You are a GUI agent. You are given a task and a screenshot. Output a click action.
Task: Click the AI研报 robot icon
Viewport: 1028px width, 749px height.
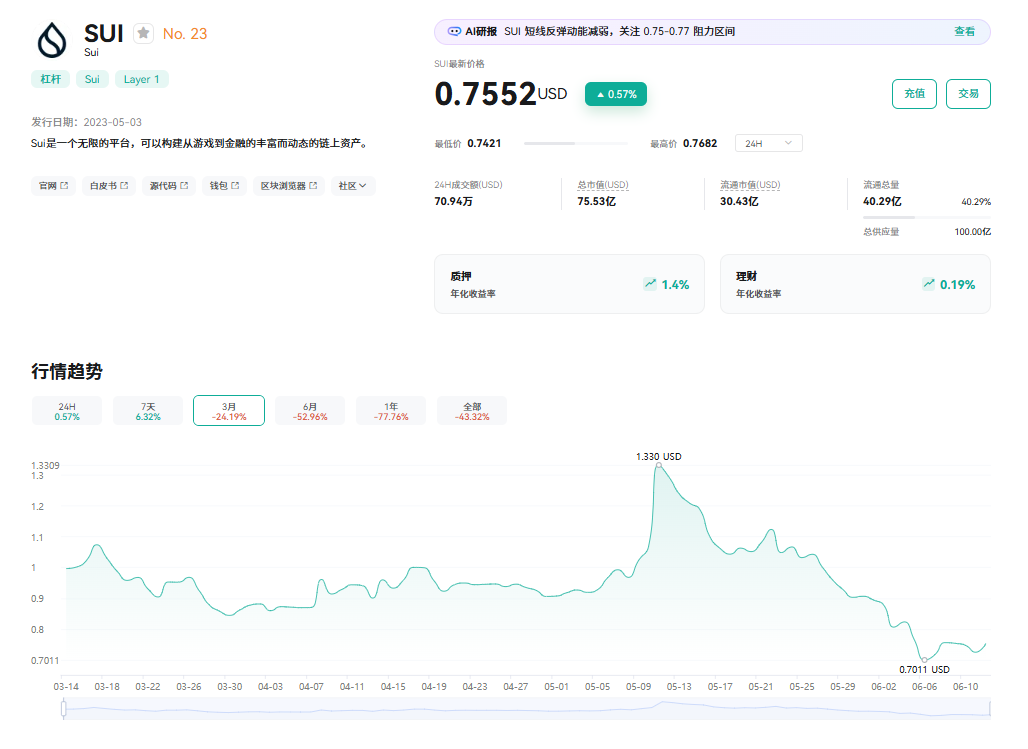454,31
